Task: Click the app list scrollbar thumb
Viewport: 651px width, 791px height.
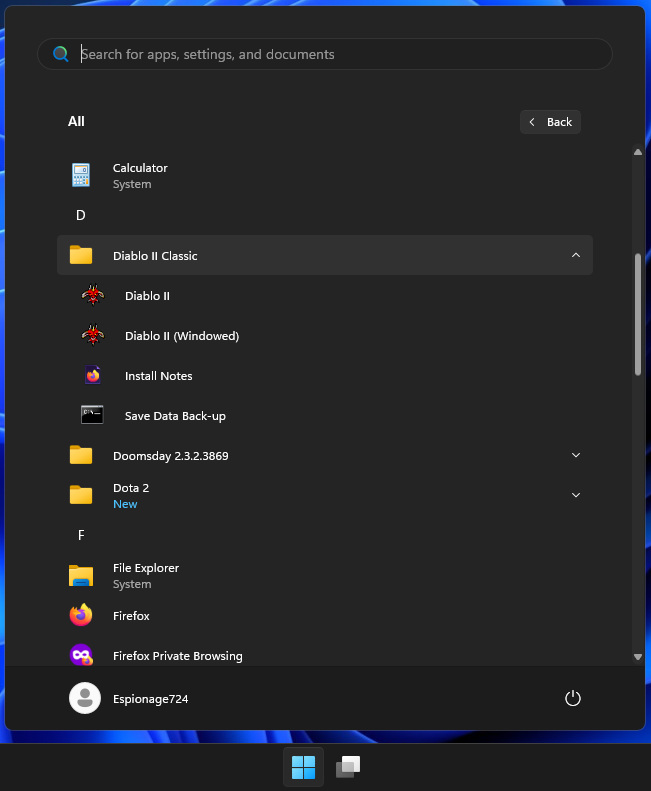Action: [x=638, y=314]
